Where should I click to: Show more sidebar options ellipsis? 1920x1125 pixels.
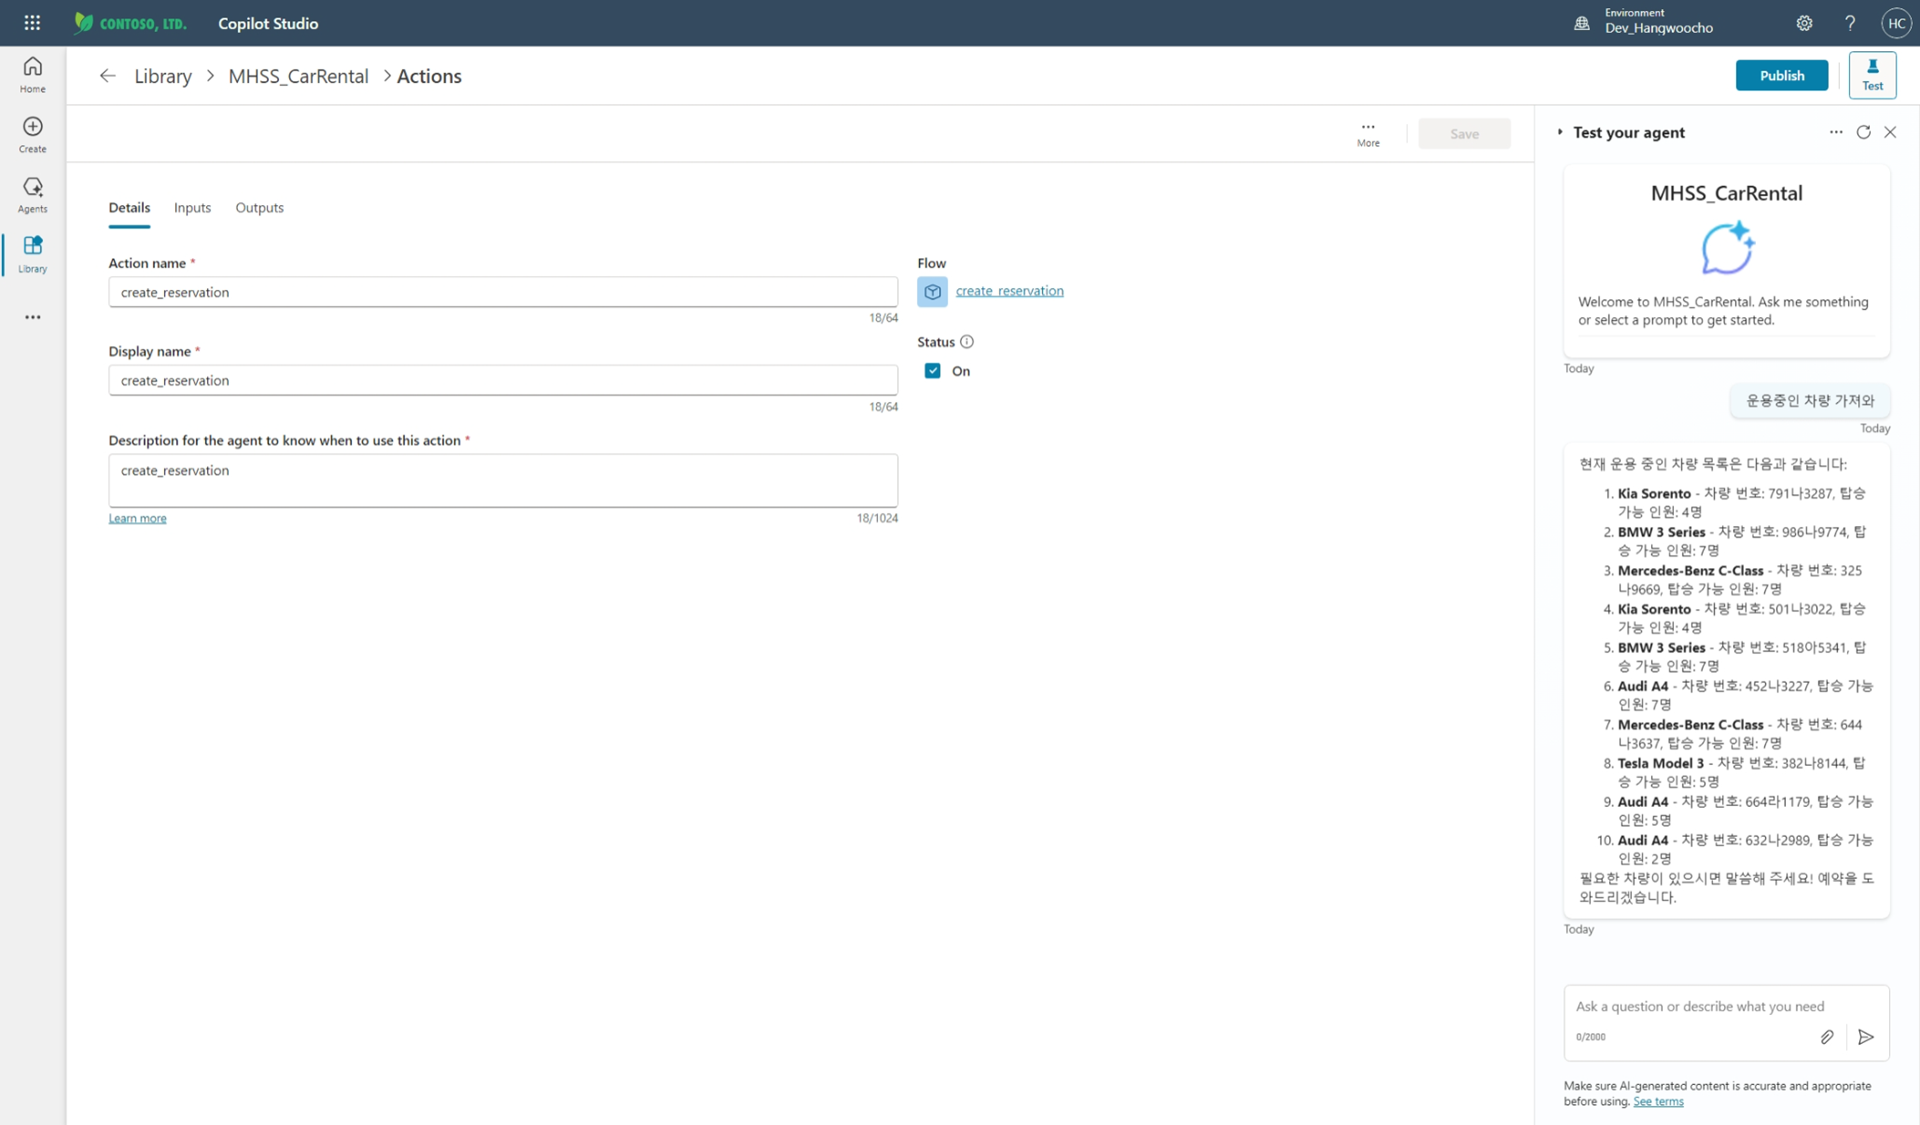click(x=32, y=317)
